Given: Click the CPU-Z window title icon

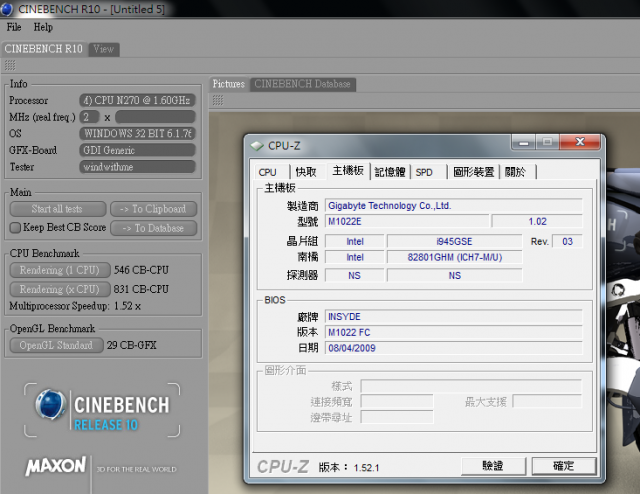Looking at the screenshot, I should pyautogui.click(x=257, y=146).
